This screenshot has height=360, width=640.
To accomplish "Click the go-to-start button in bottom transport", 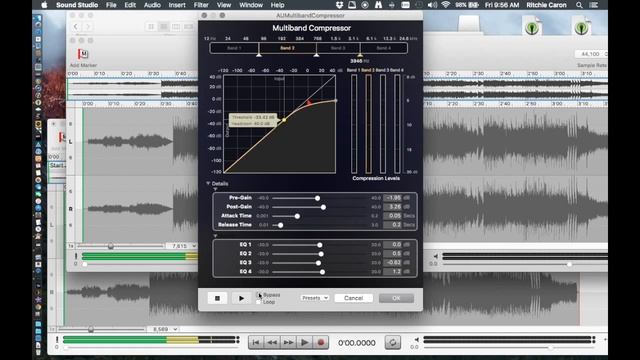I will (x=256, y=342).
